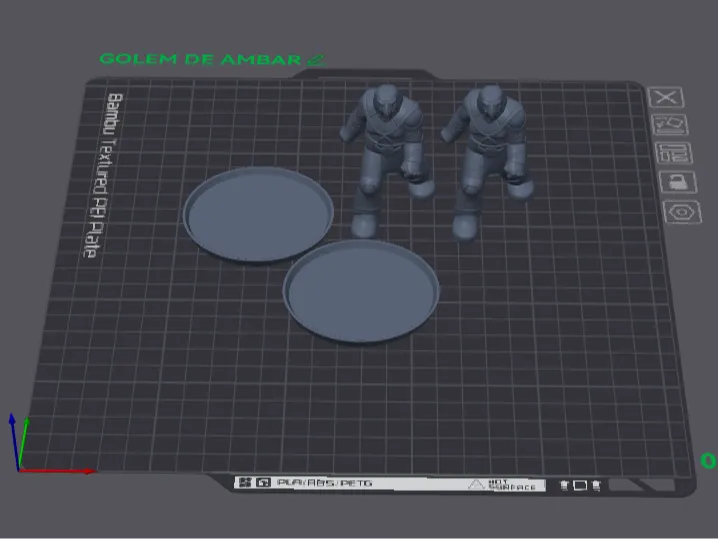This screenshot has height=539, width=718.
Task: Select the upper-left round base disc
Action: pos(258,214)
